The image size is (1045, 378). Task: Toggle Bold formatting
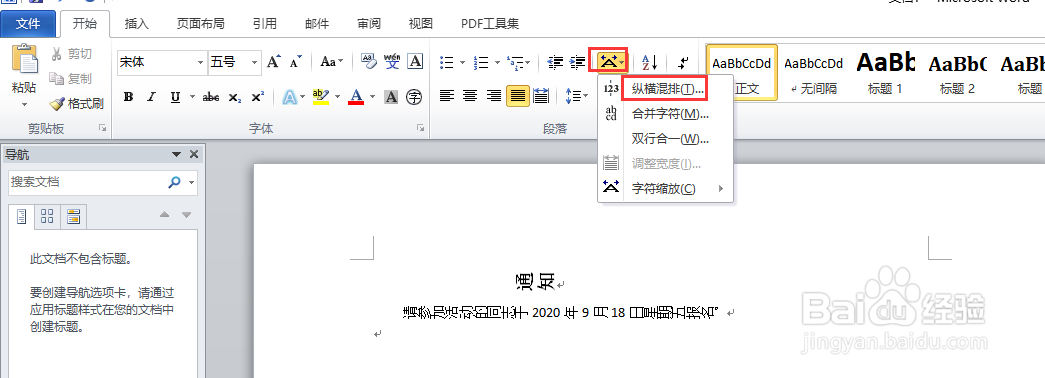tap(129, 97)
